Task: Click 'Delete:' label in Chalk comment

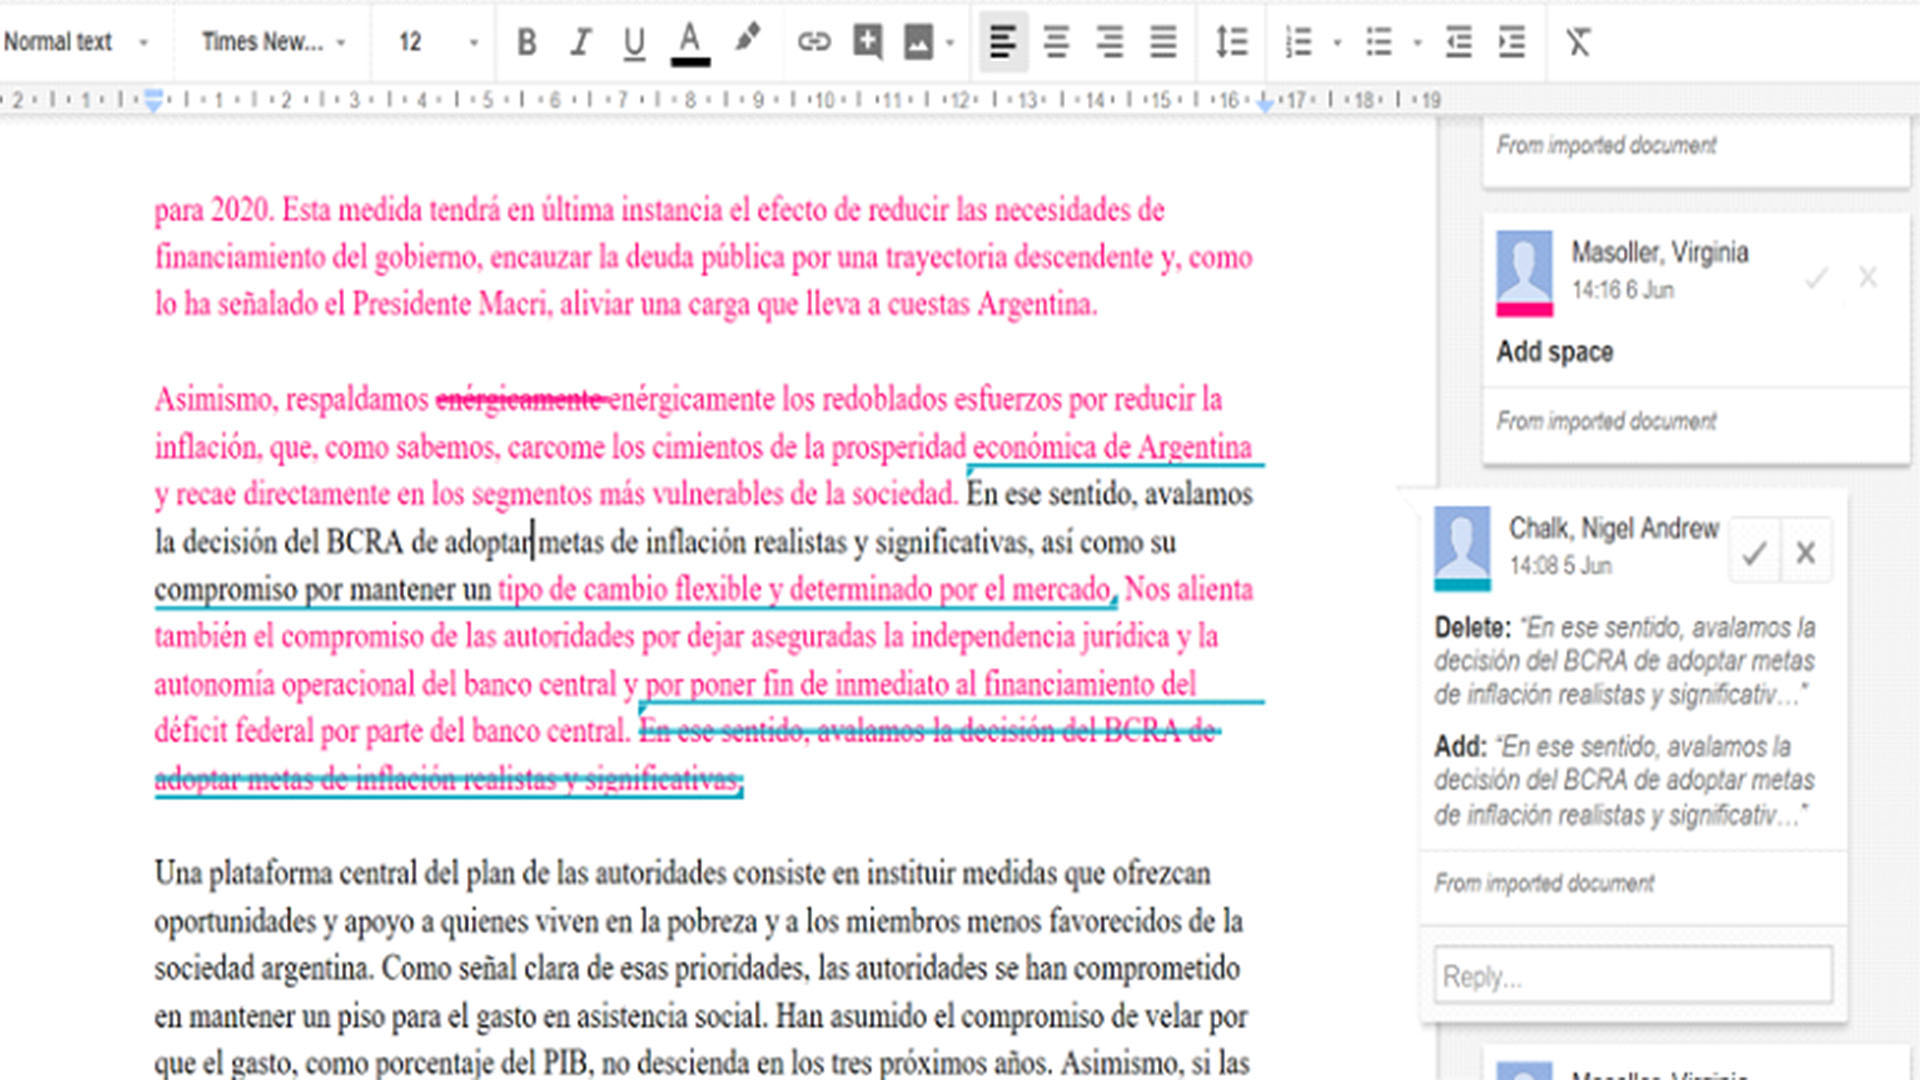Action: pyautogui.click(x=1472, y=628)
